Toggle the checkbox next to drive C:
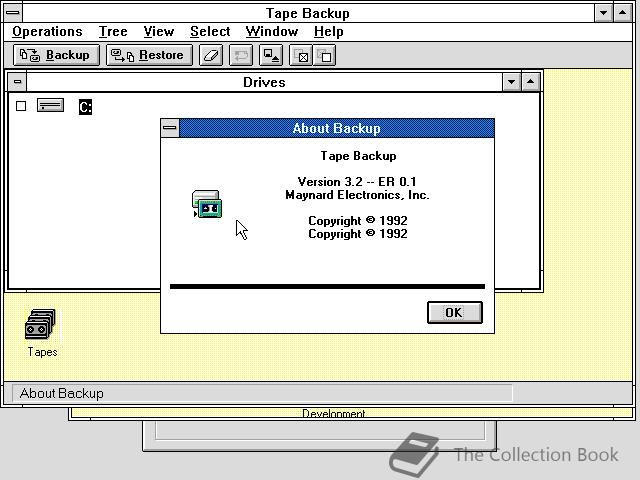 (x=21, y=106)
